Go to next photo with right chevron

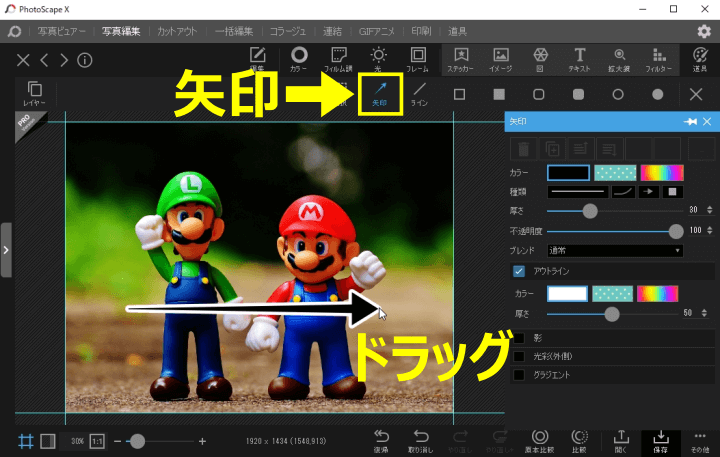(x=64, y=60)
